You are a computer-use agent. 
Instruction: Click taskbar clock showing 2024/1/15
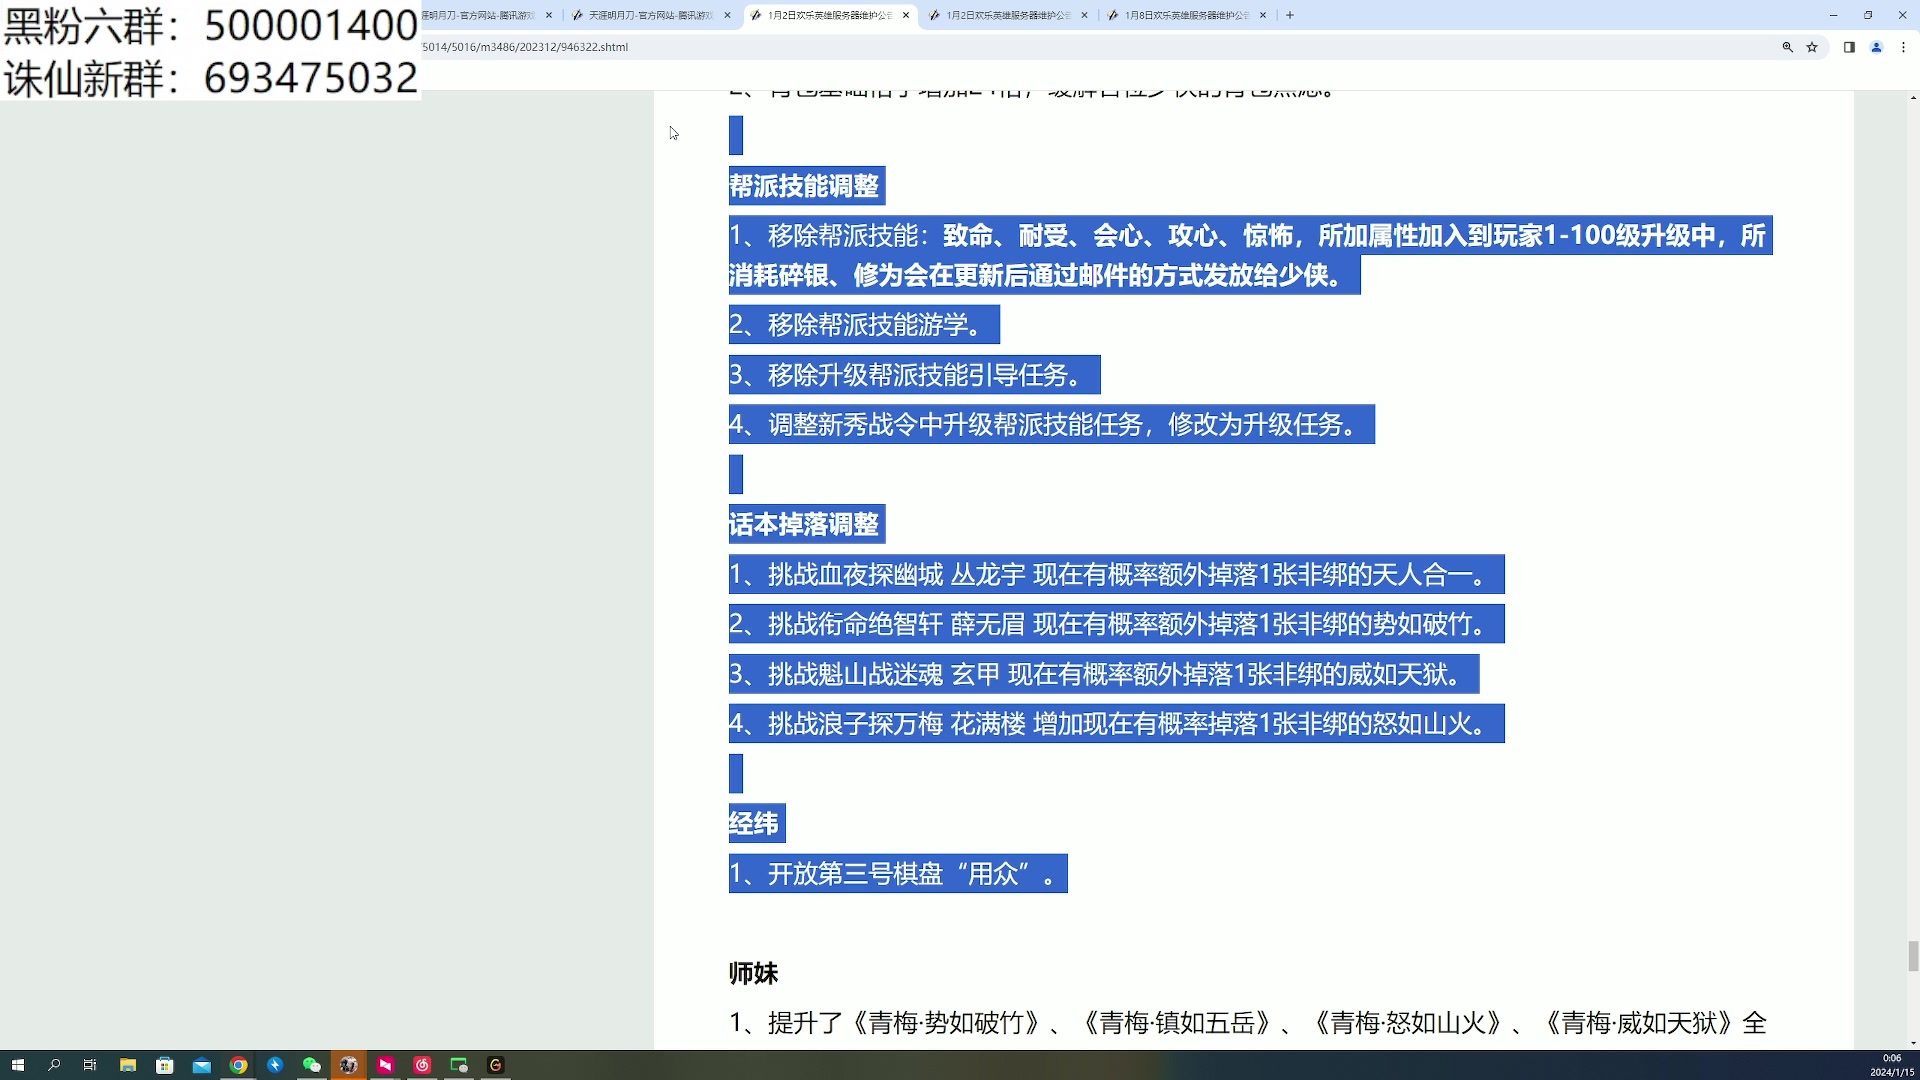click(x=1891, y=1065)
